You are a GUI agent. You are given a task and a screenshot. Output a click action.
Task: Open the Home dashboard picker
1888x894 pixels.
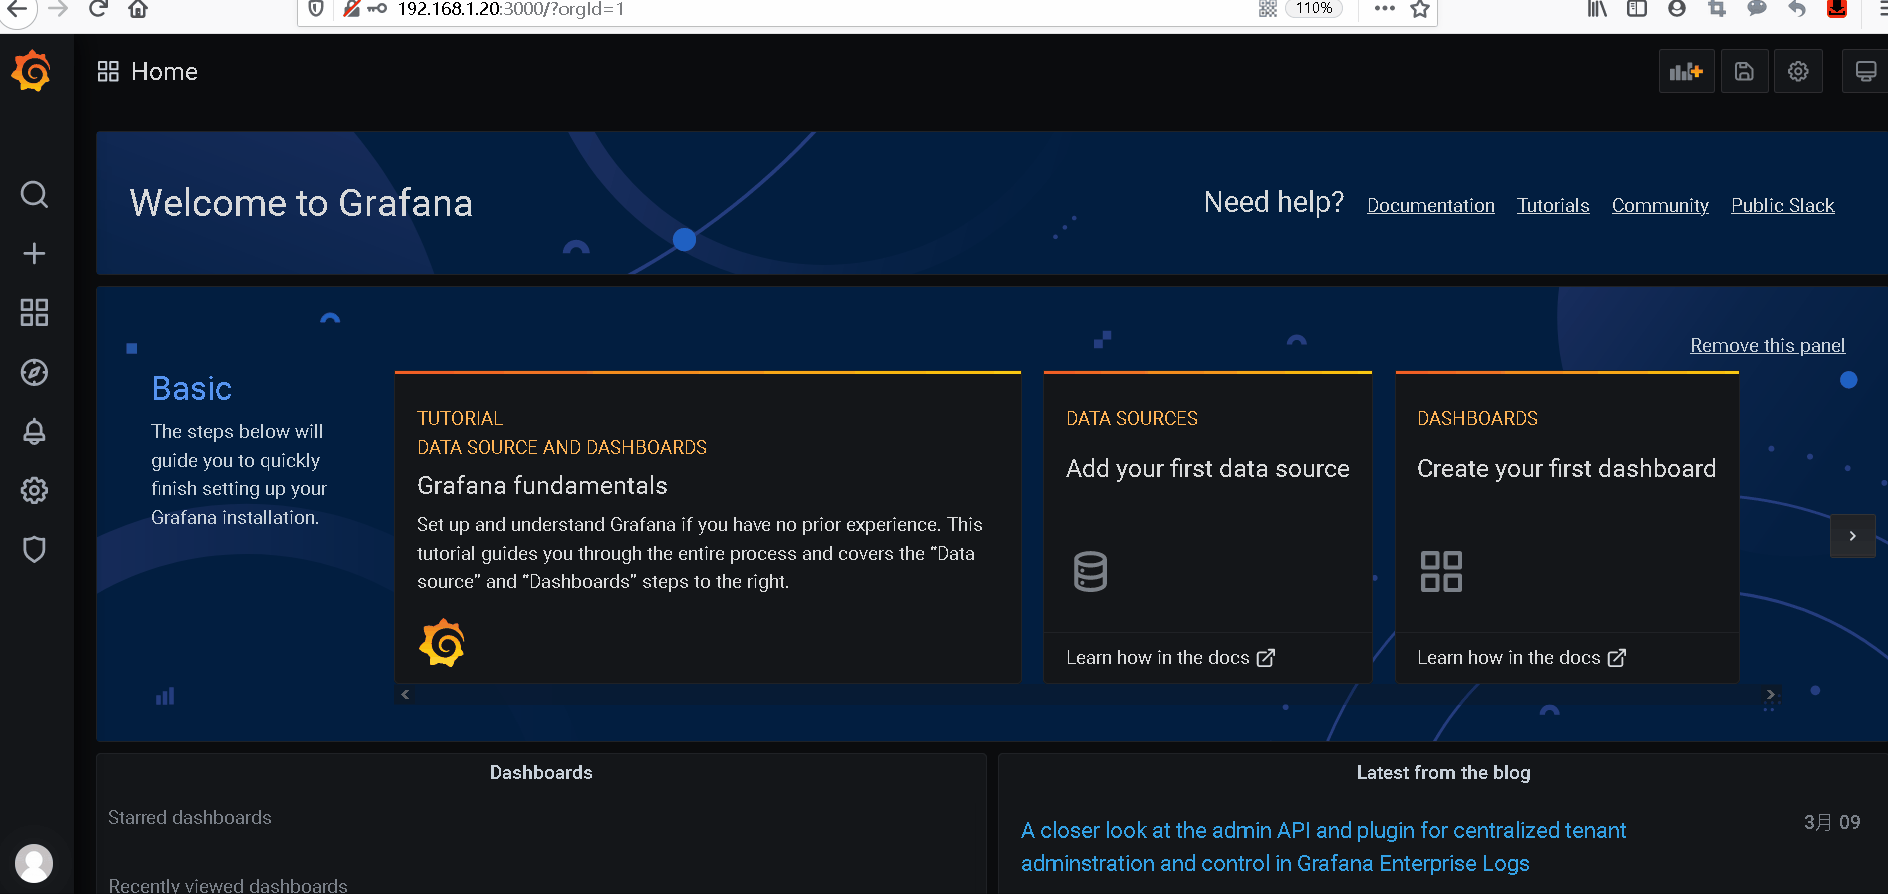164,71
